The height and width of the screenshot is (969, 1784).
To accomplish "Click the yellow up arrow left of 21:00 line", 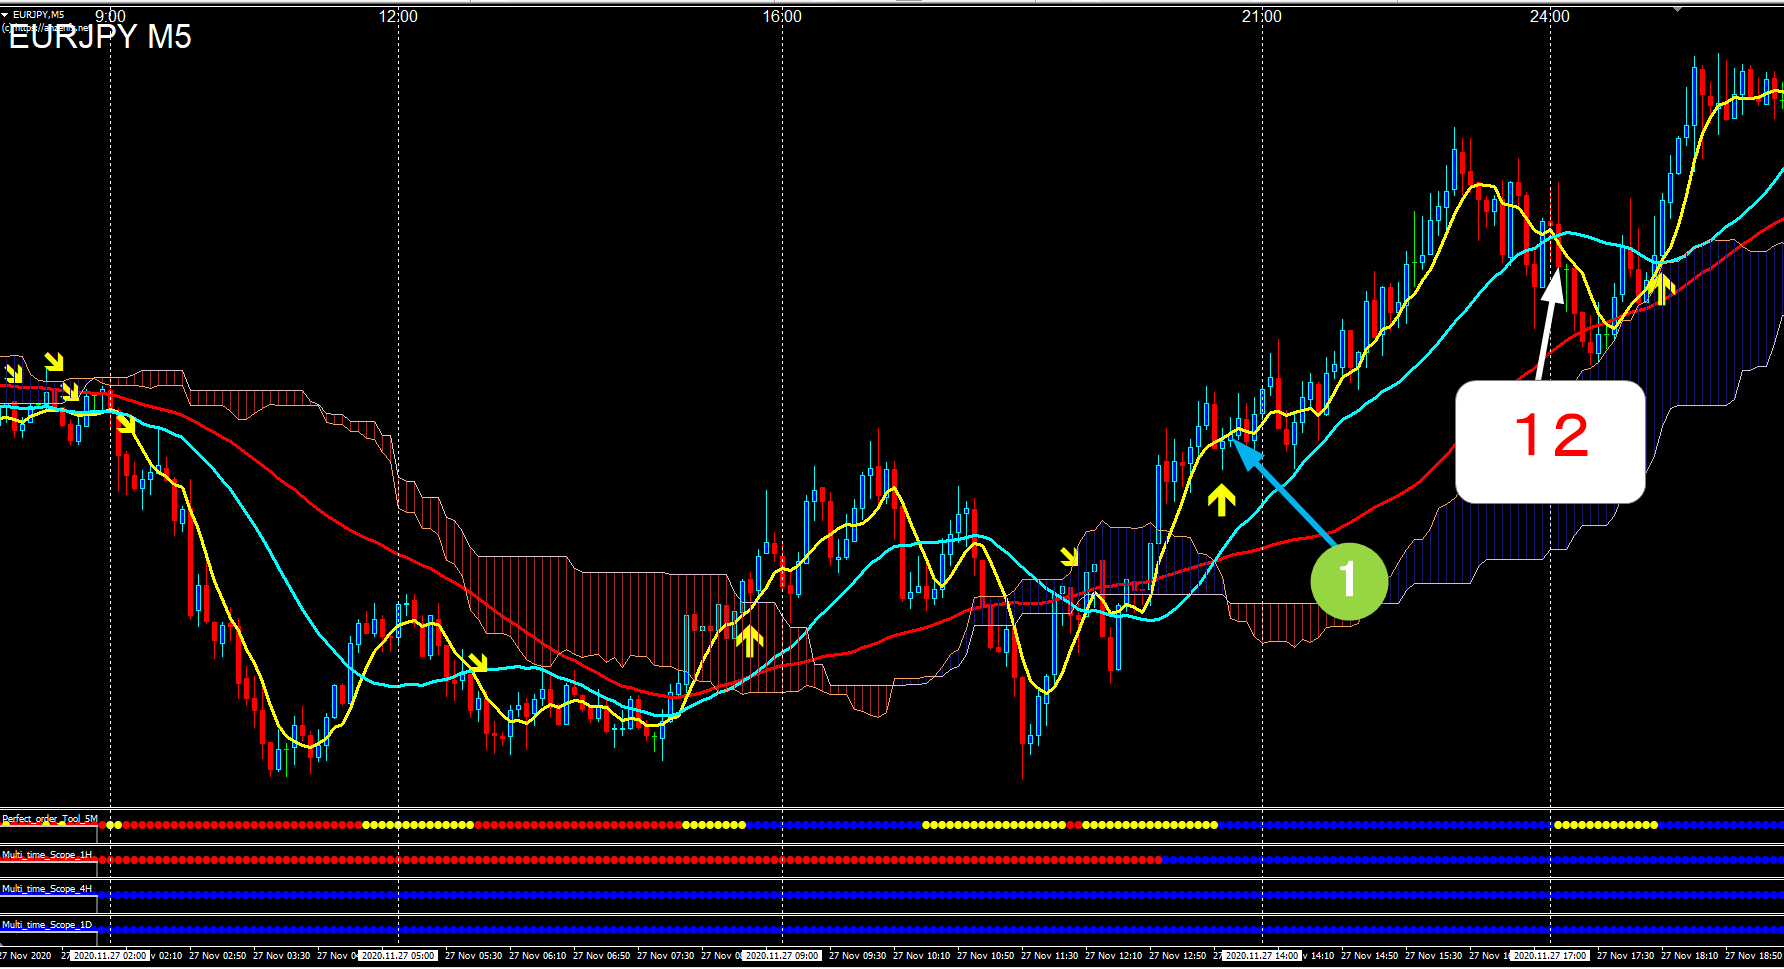I will coord(1221,500).
